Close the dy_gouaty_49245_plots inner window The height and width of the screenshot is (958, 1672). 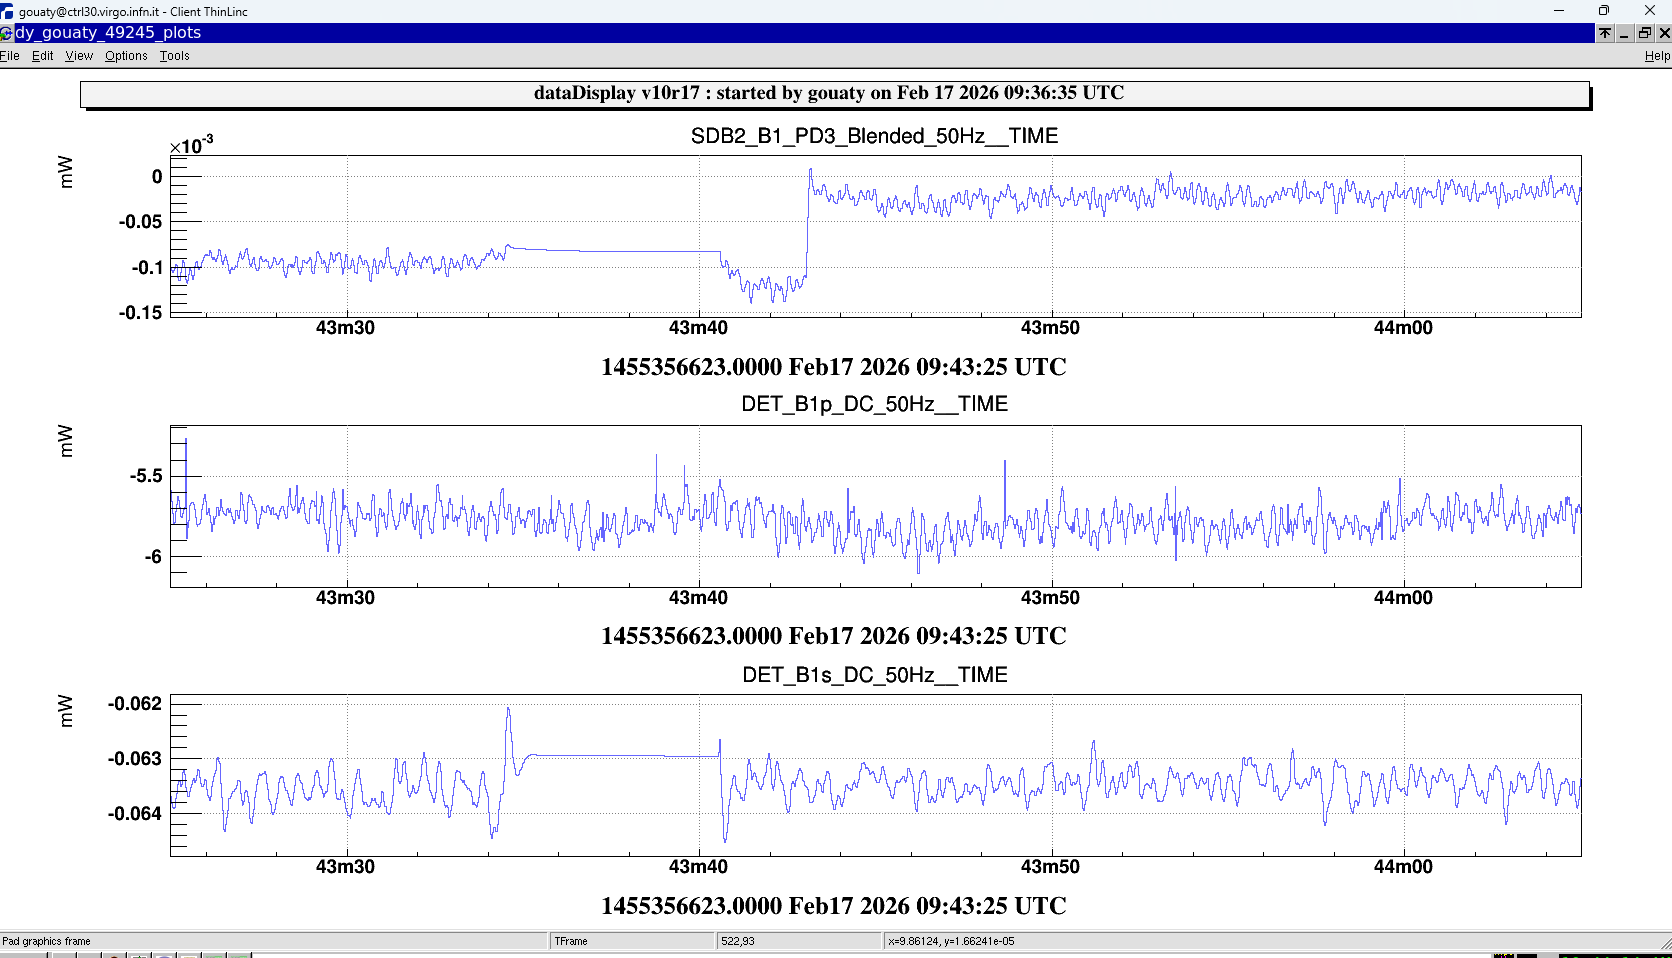(1664, 33)
